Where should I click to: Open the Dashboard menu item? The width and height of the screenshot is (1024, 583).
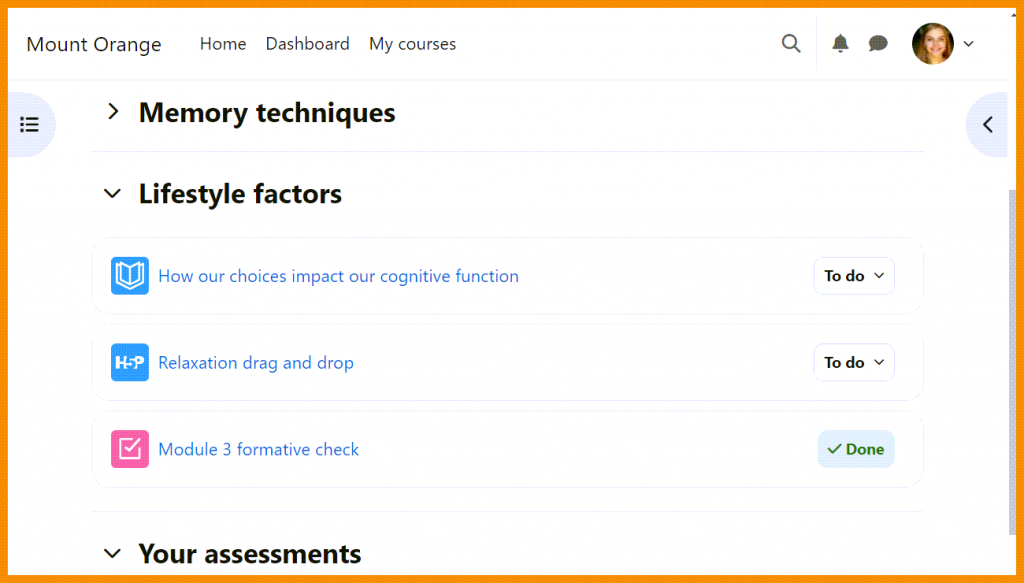(308, 44)
